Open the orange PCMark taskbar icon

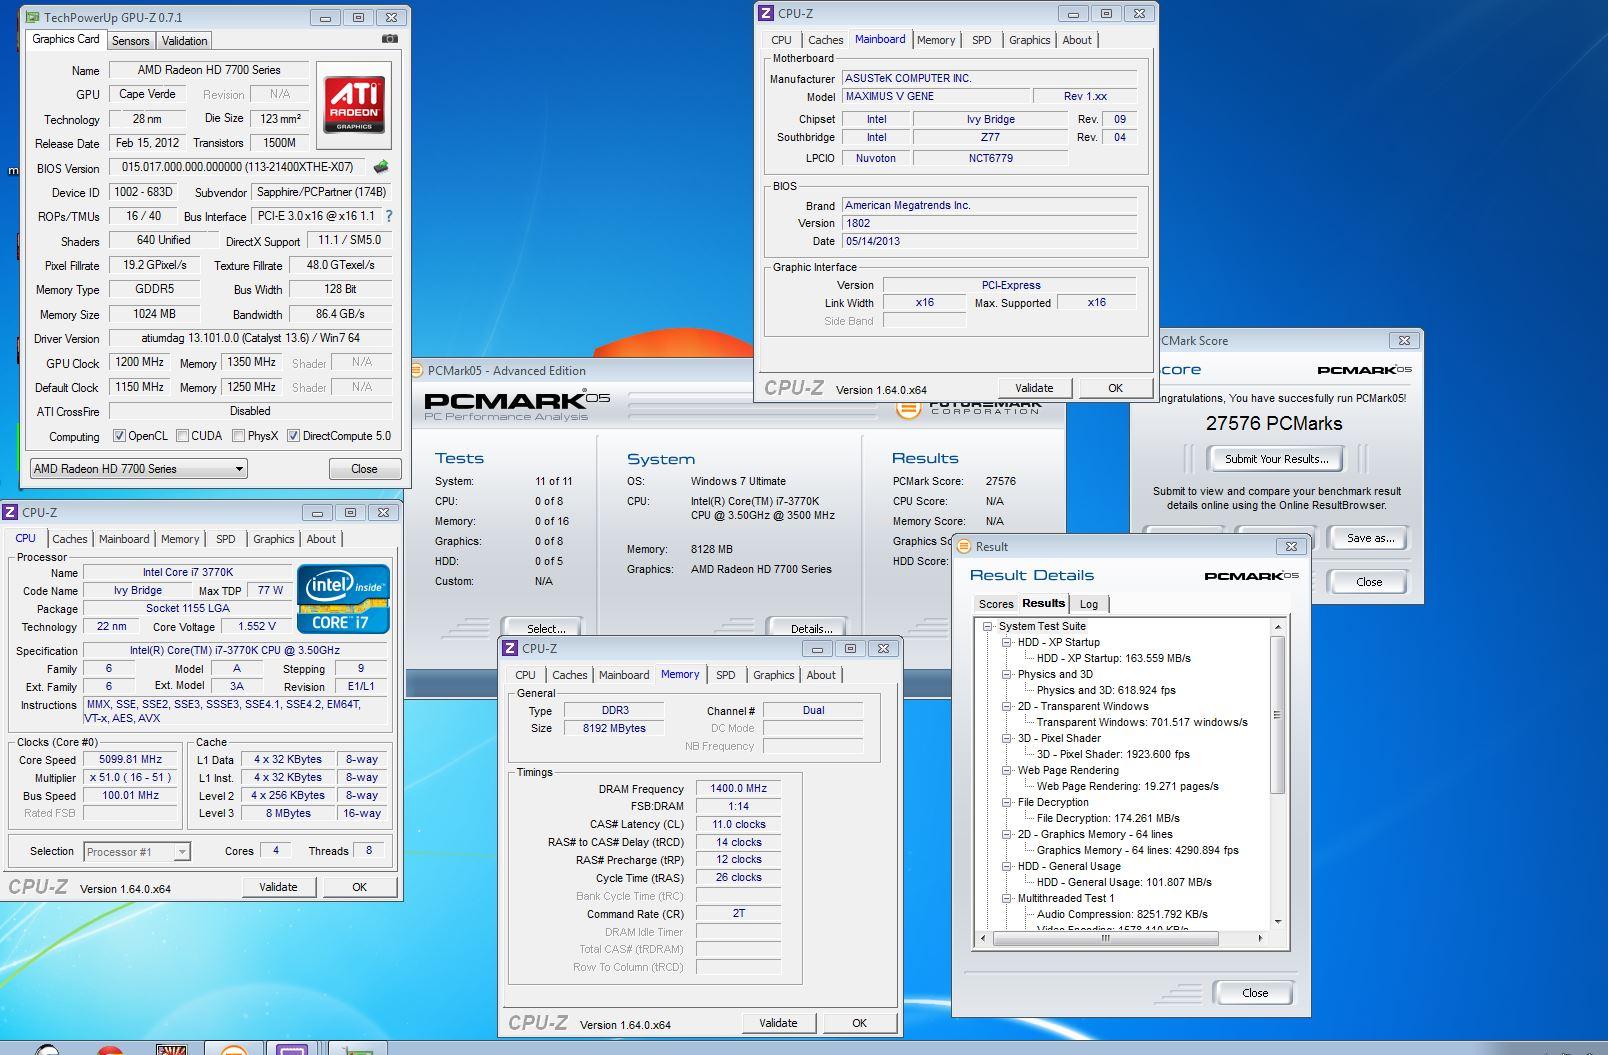point(233,1049)
